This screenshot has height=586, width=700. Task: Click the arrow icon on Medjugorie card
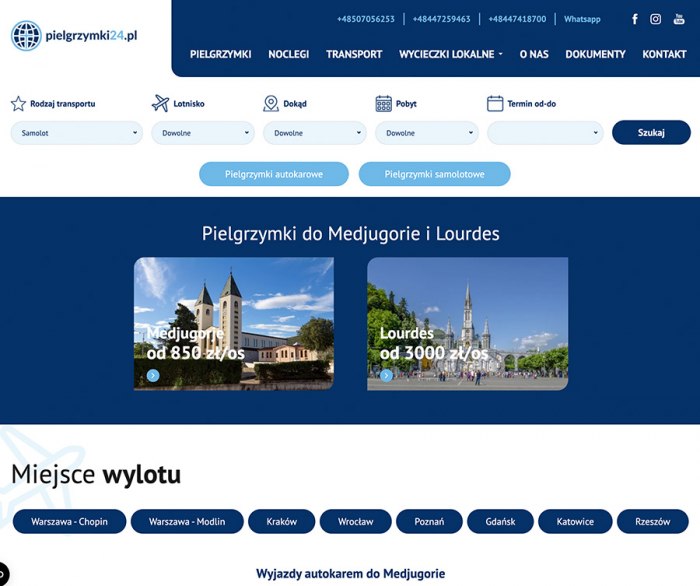click(153, 375)
